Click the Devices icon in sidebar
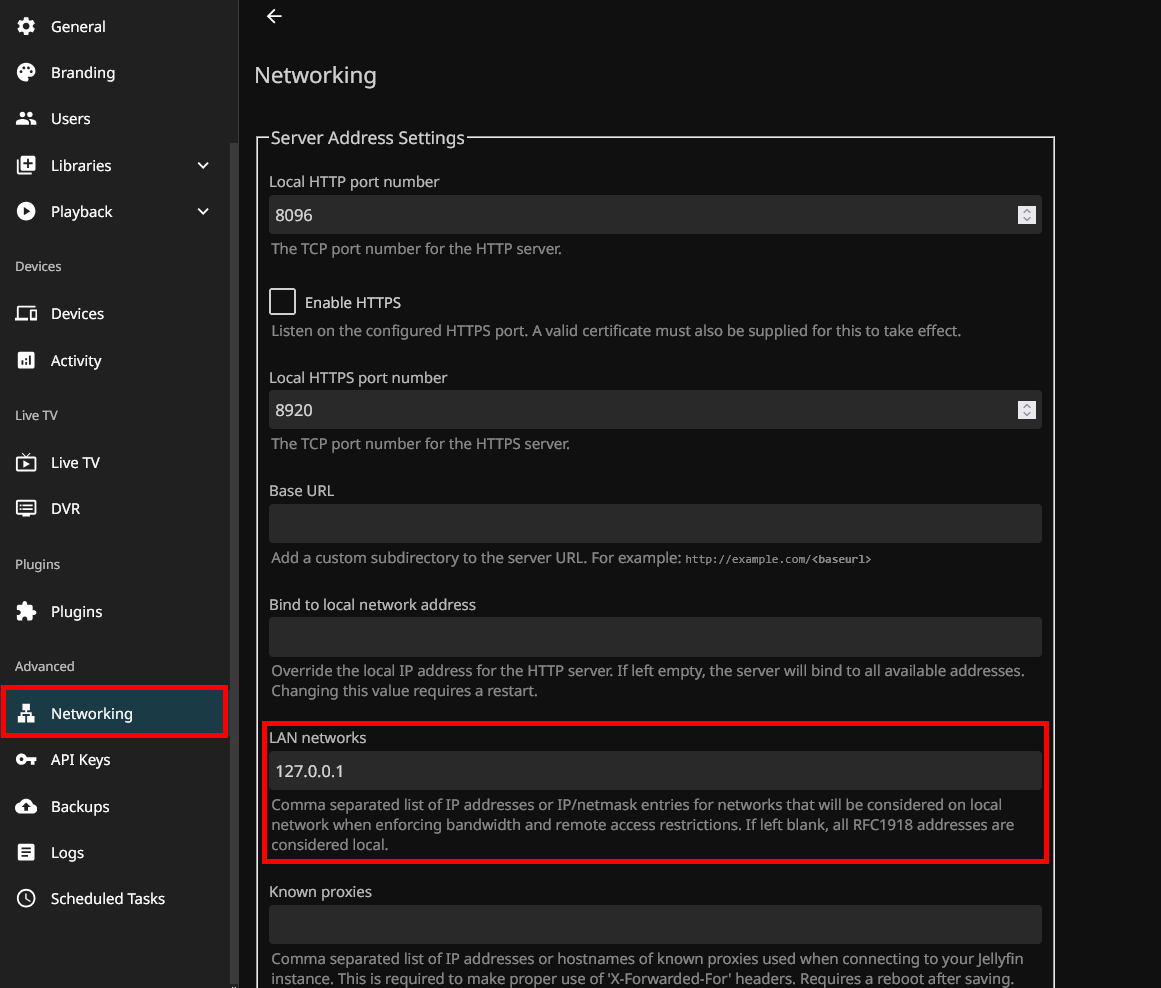 (27, 314)
